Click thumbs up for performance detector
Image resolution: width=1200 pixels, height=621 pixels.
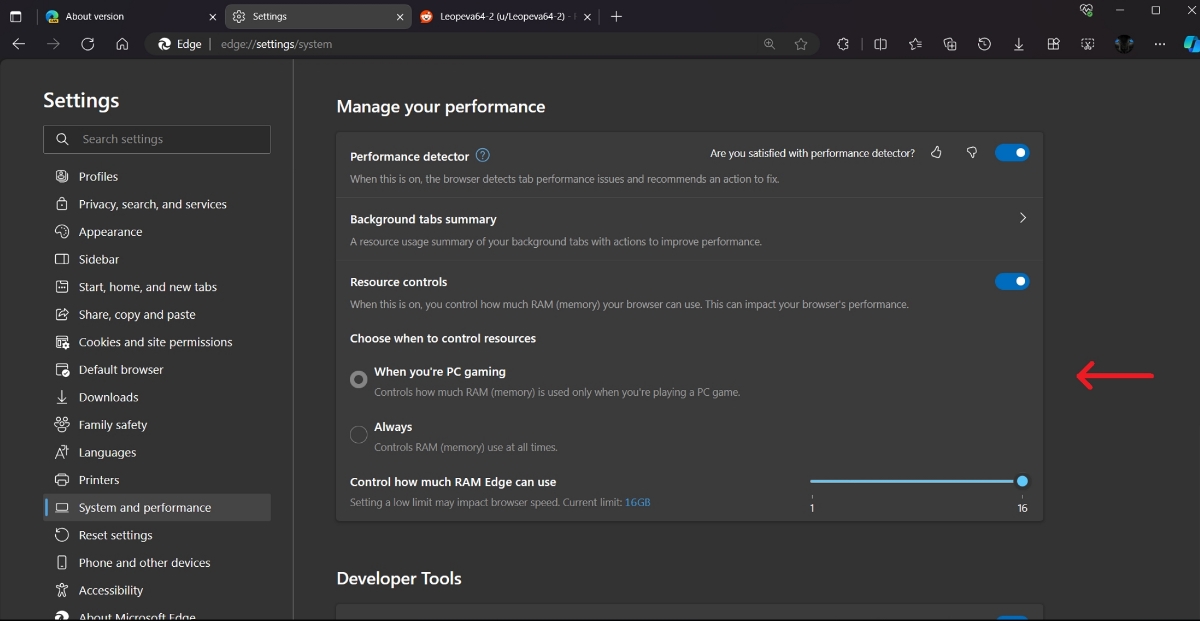(x=936, y=153)
